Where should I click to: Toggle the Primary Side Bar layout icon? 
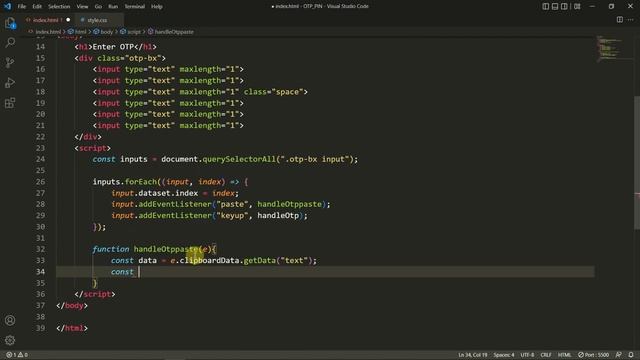pyautogui.click(x=546, y=6)
